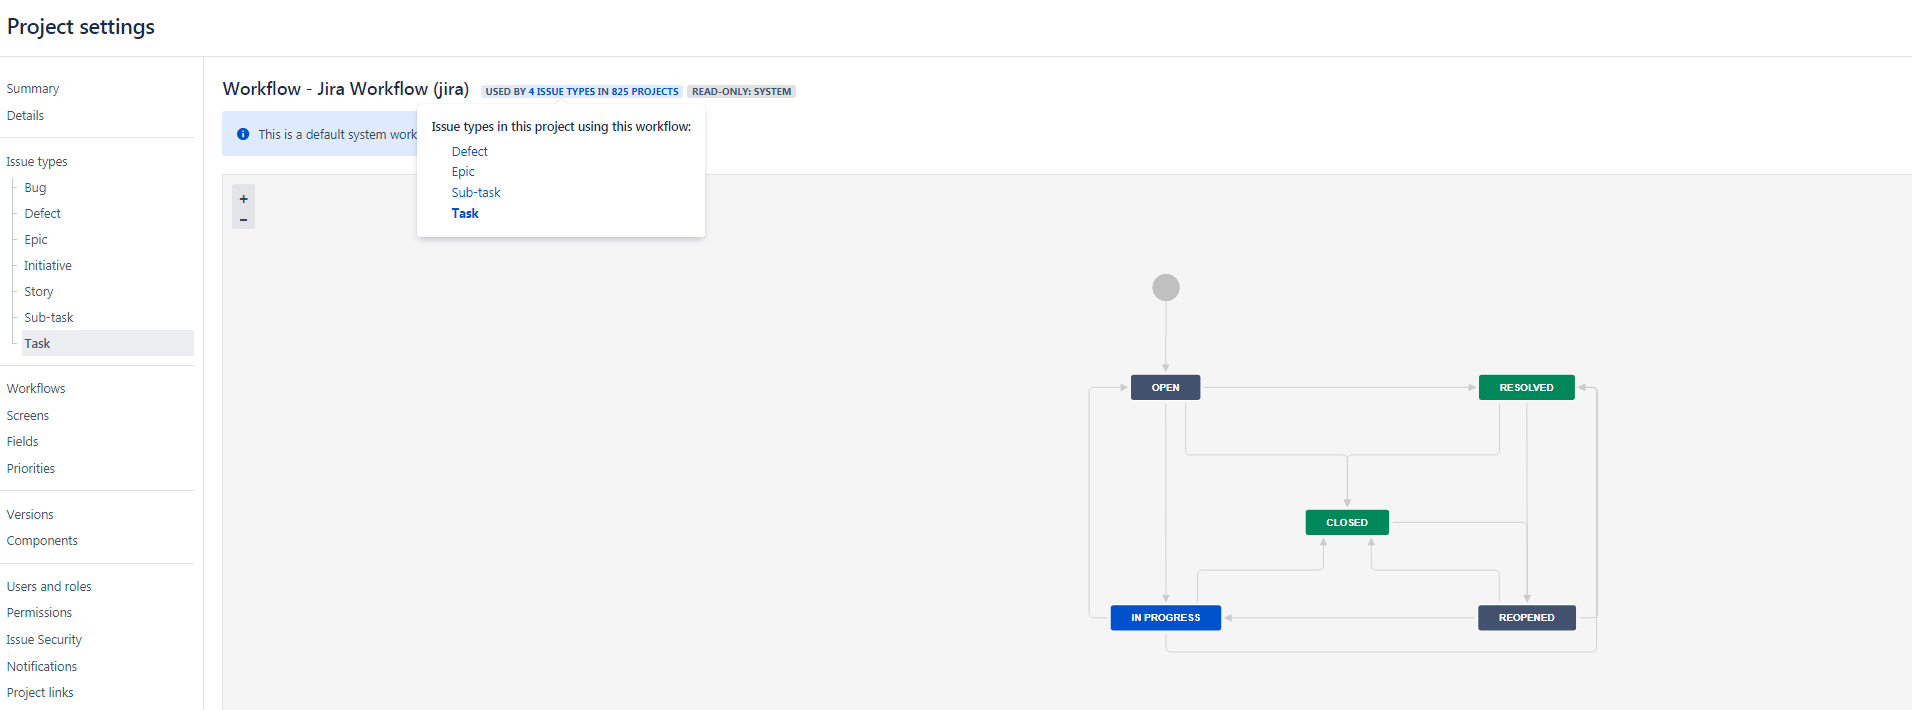The image size is (1912, 710).
Task: Open Notifications in the sidebar
Action: coord(42,667)
